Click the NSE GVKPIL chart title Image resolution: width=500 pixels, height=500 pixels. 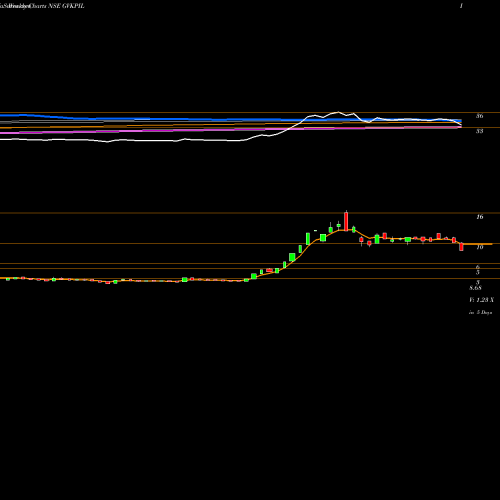point(66,6)
